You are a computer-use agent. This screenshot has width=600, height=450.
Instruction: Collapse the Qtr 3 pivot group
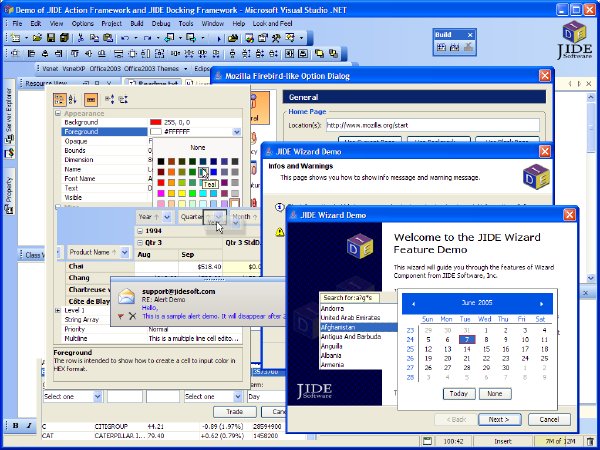tap(140, 243)
